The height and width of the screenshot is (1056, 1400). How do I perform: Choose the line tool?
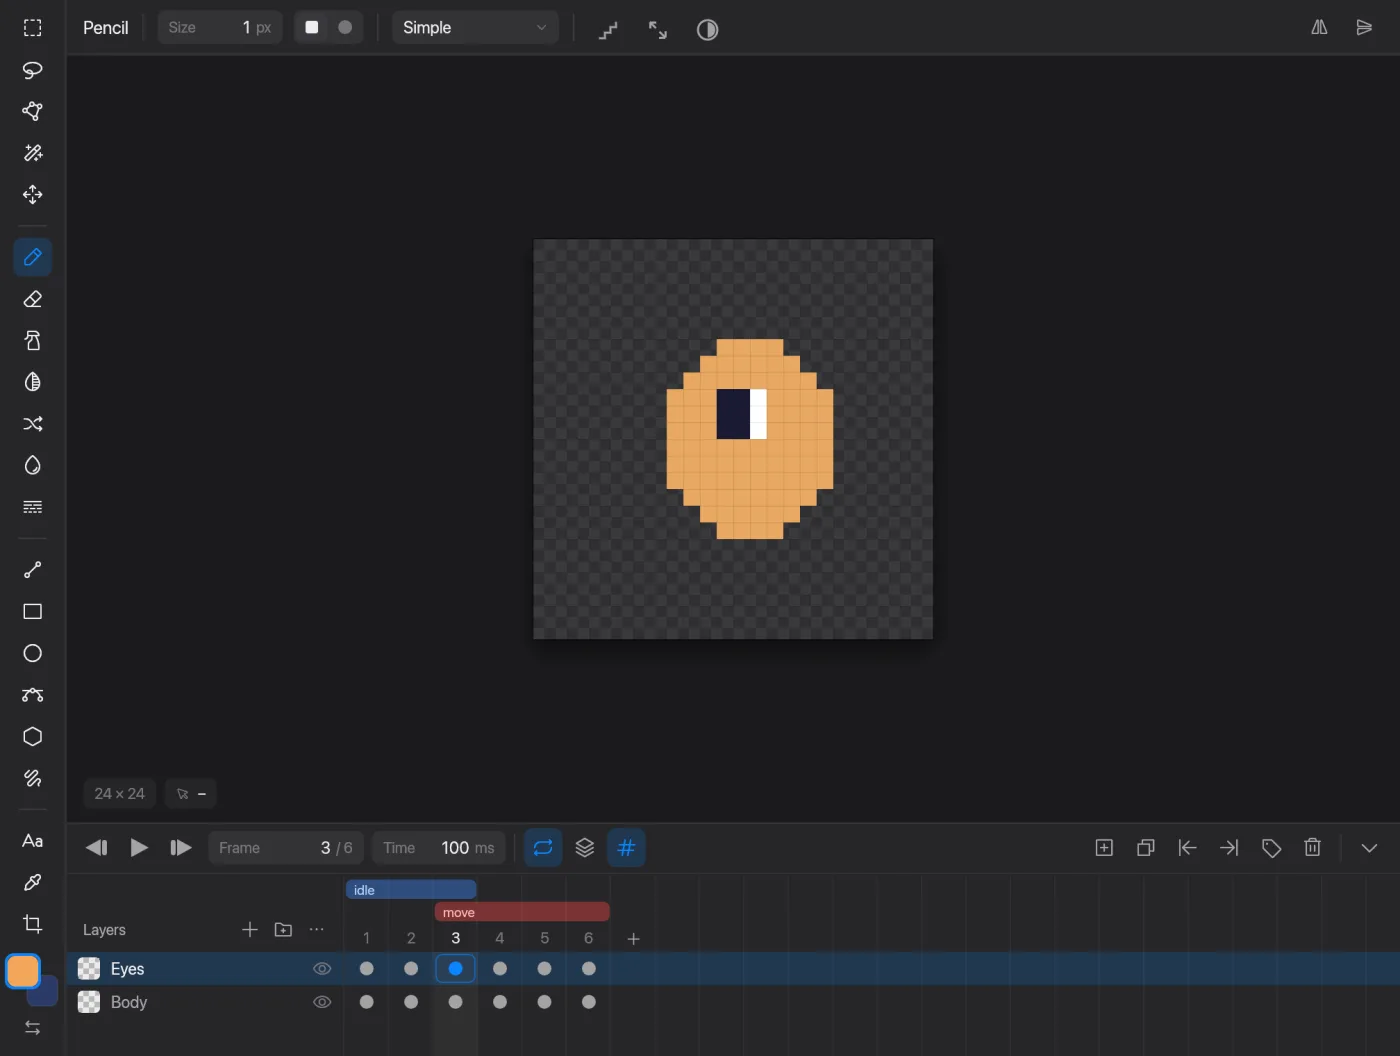tap(32, 570)
